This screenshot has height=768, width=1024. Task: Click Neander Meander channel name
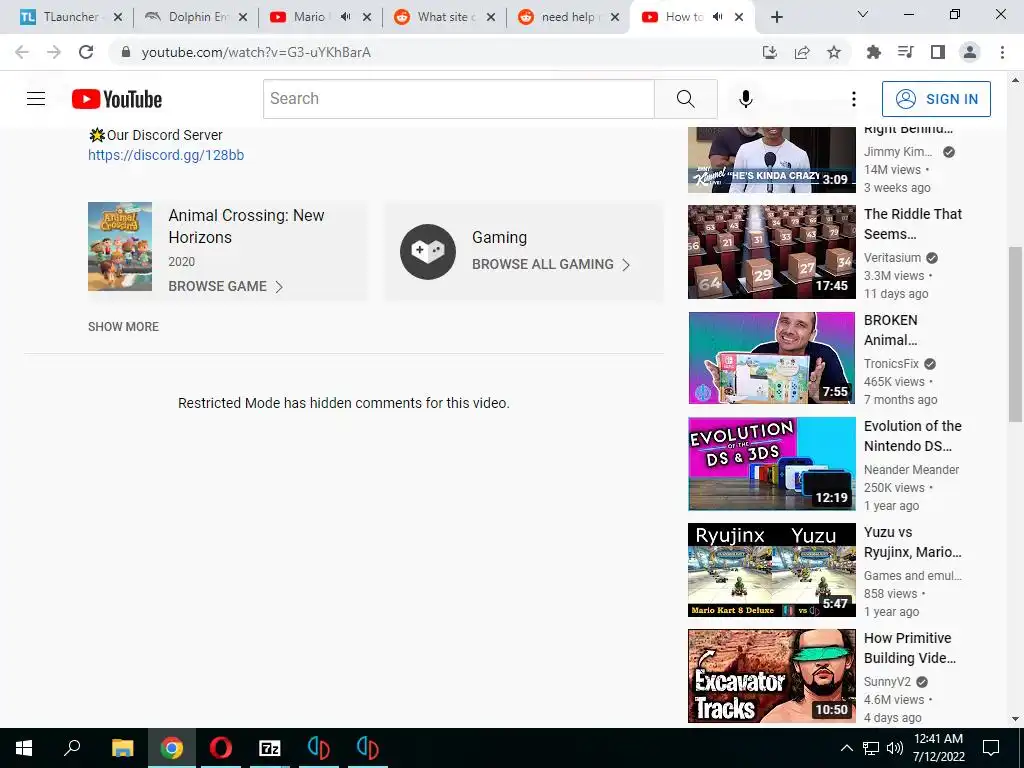tap(911, 470)
